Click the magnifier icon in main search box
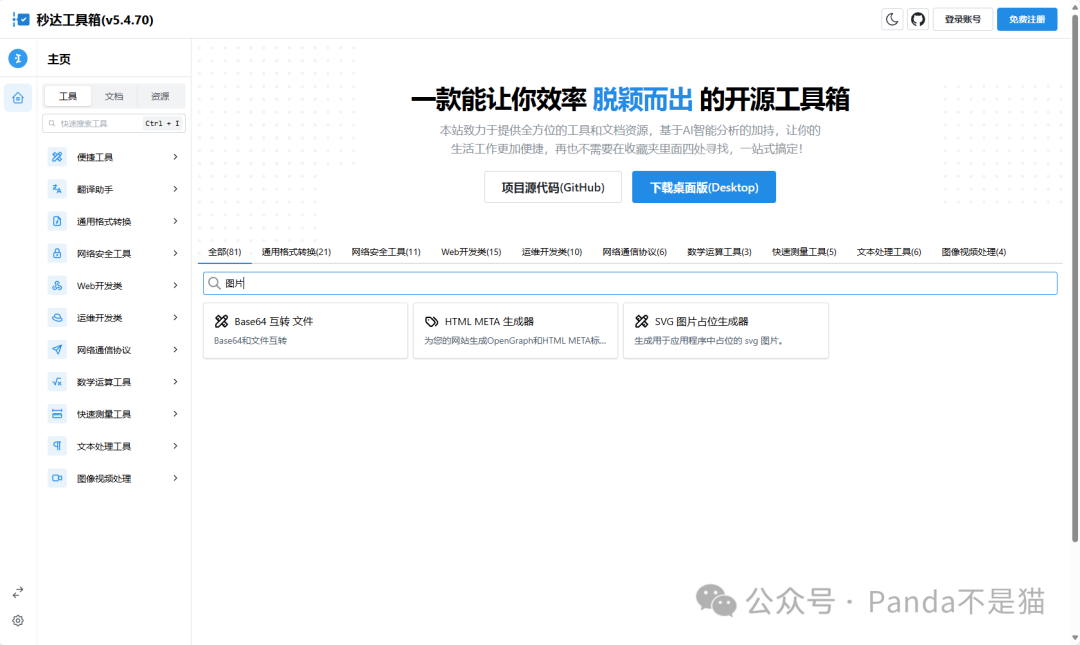Image resolution: width=1080 pixels, height=645 pixels. pyautogui.click(x=214, y=283)
